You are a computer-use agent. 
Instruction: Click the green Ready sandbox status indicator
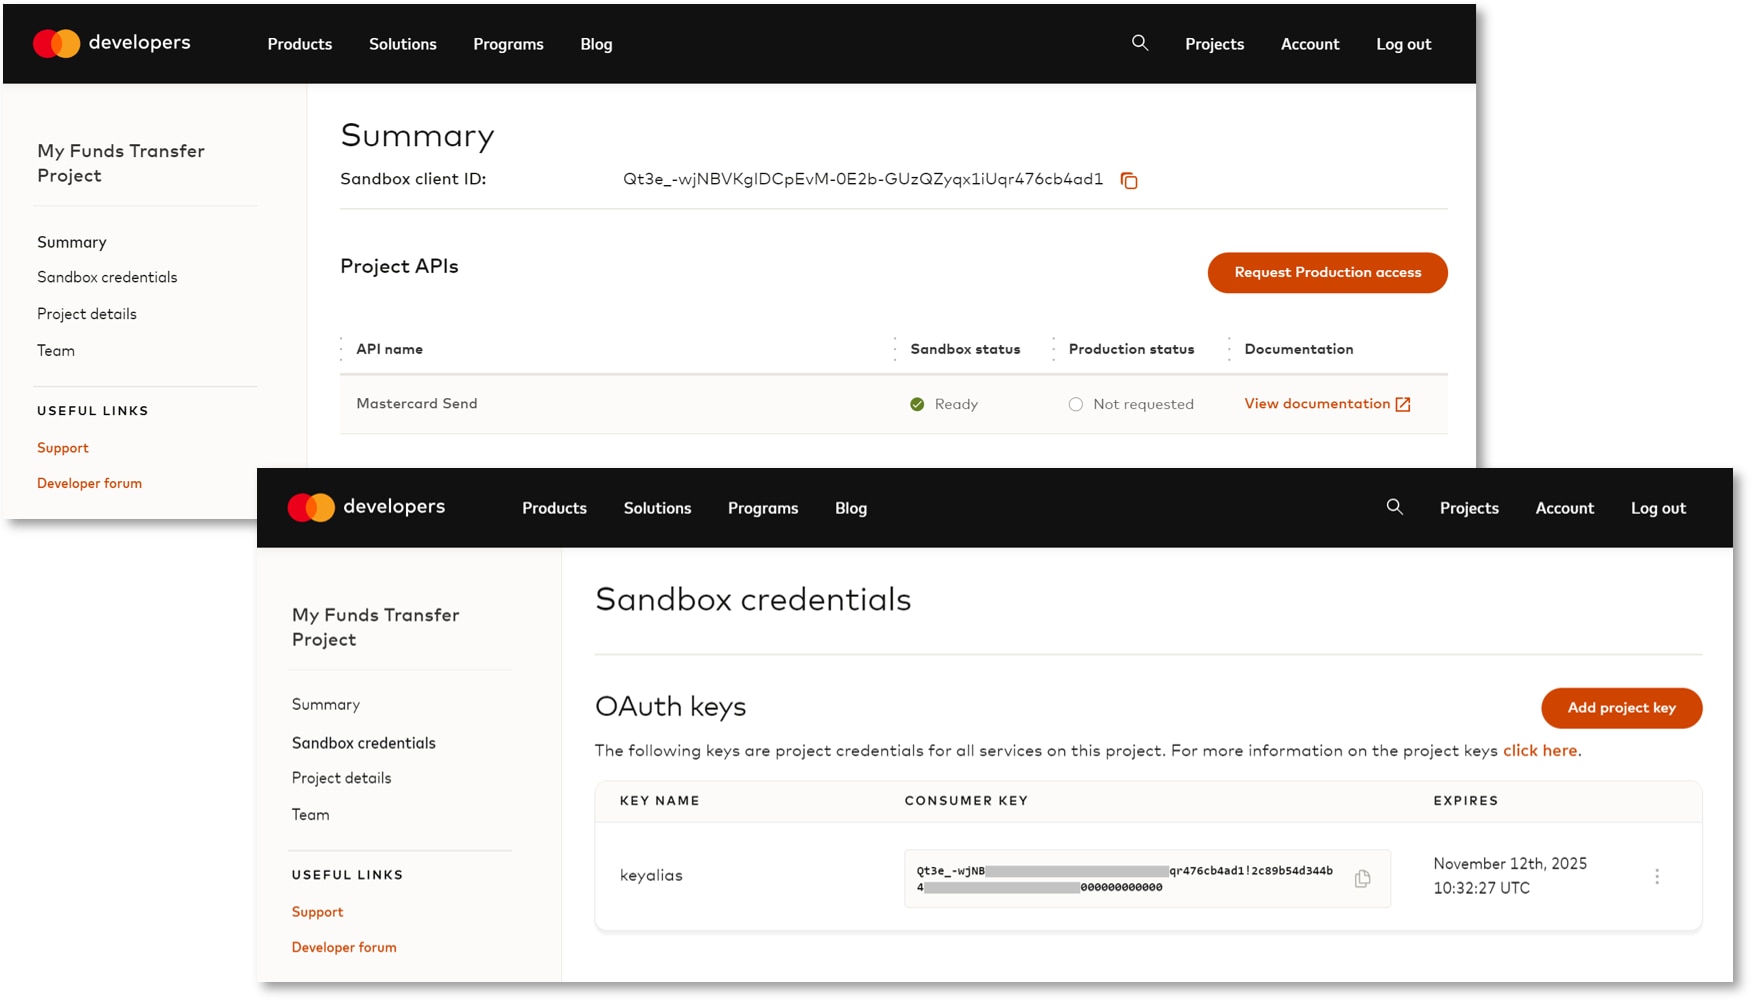[917, 404]
